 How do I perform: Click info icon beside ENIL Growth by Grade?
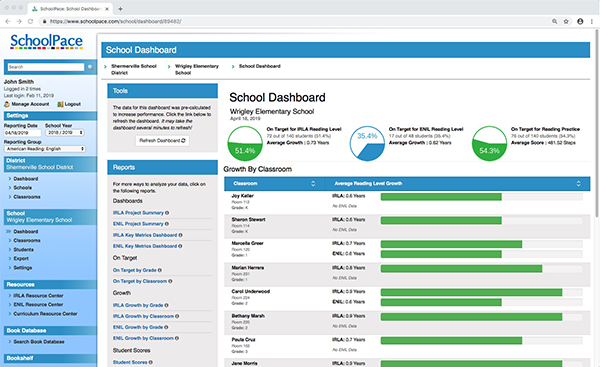166,327
